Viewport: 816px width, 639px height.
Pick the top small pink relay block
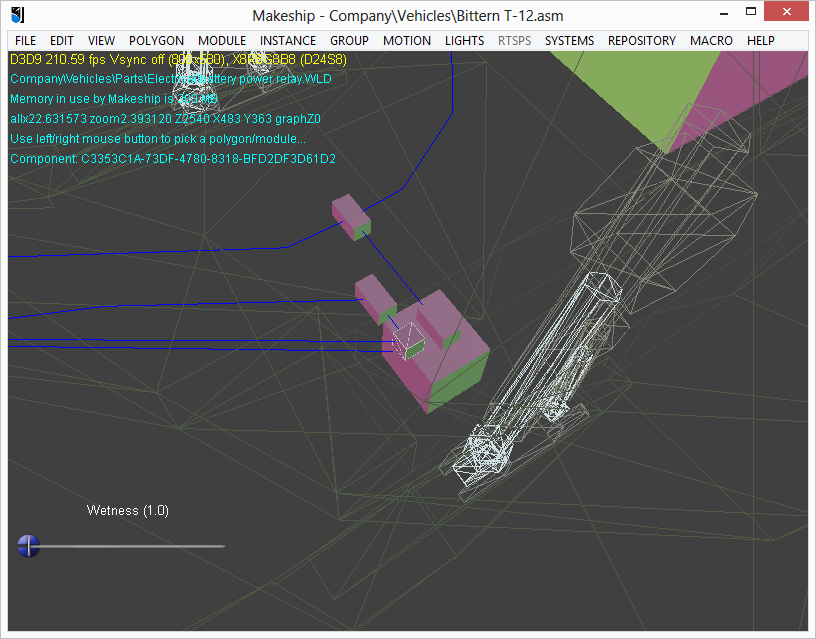point(351,217)
